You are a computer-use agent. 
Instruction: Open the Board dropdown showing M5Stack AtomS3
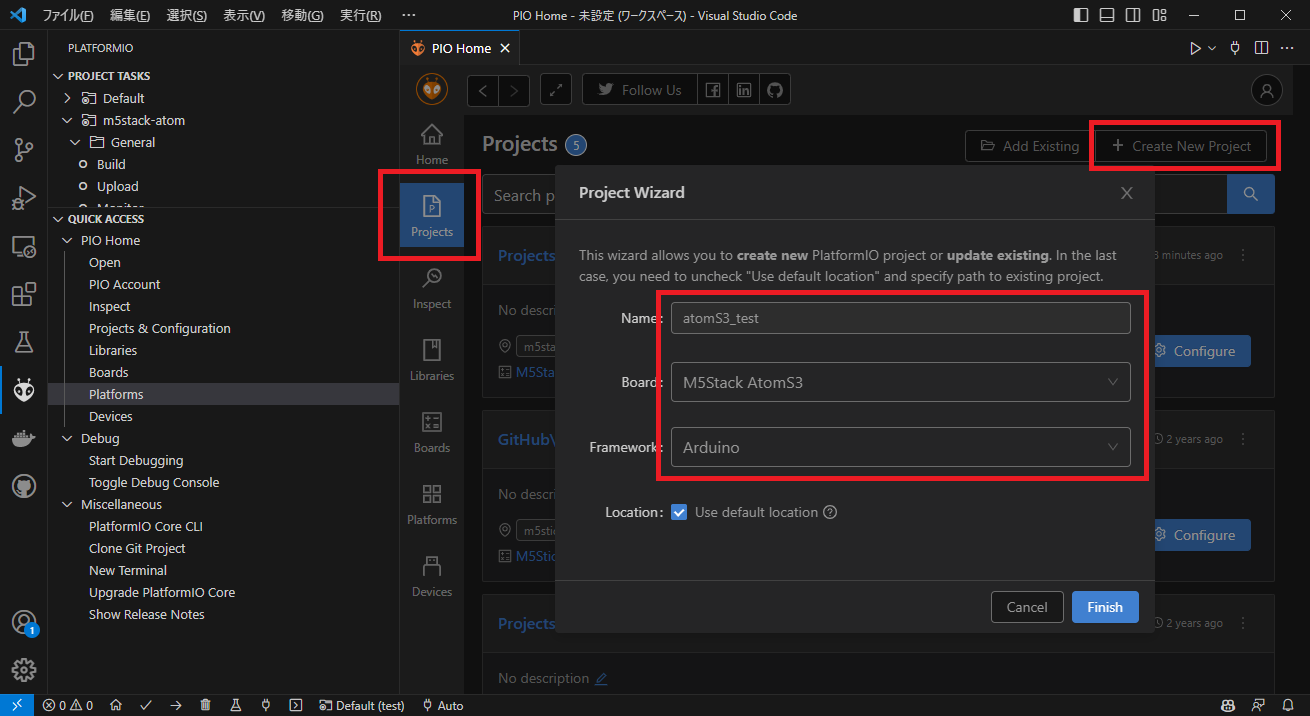point(900,382)
